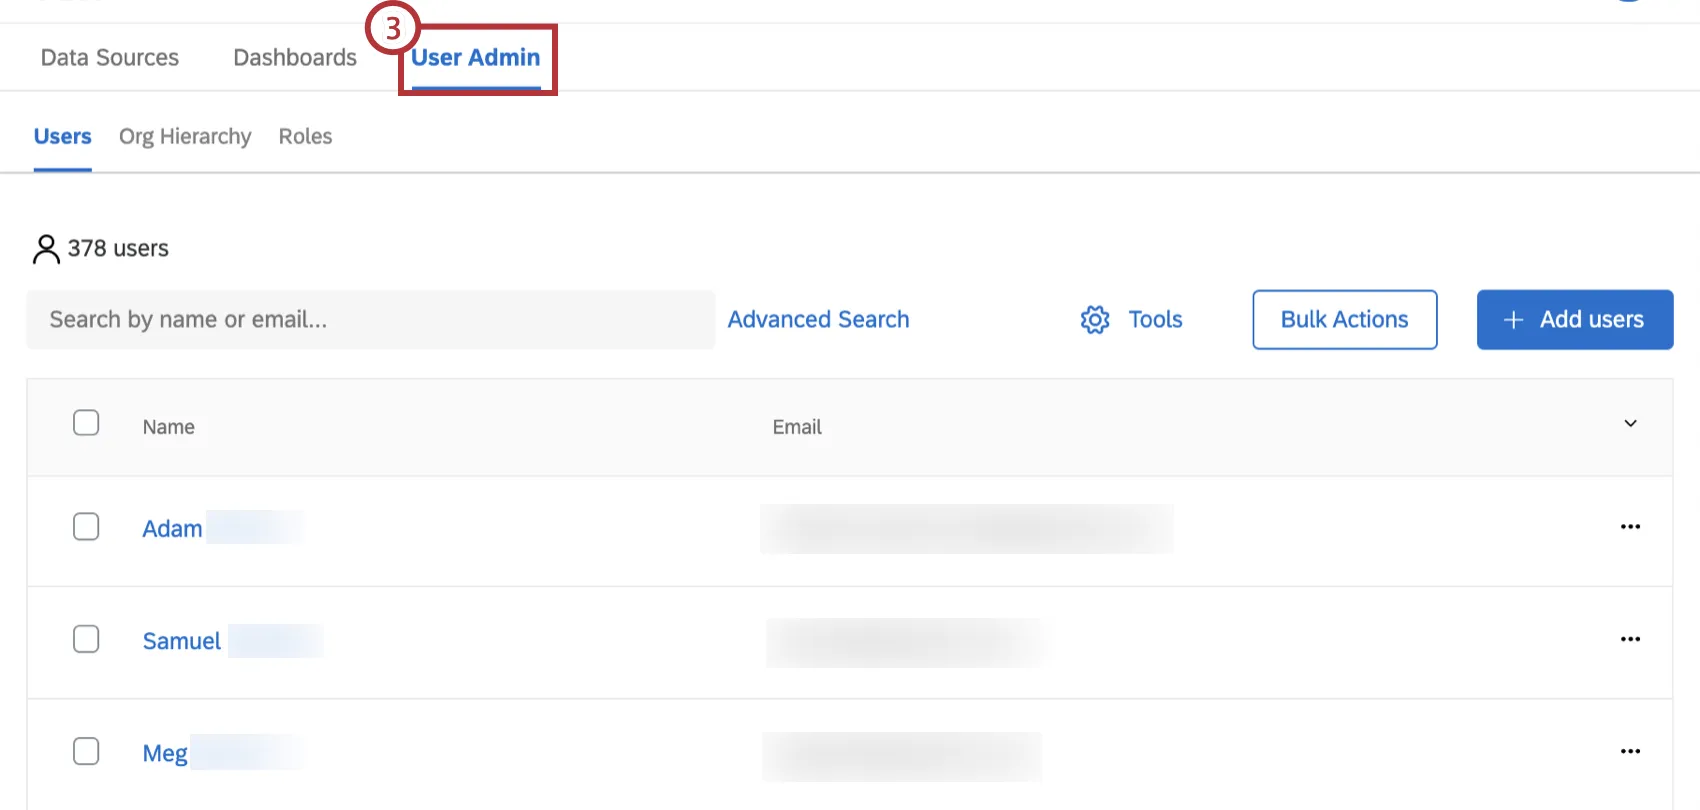Viewport: 1700px width, 810px height.
Task: Select the checkbox next to Adam
Action: [x=86, y=527]
